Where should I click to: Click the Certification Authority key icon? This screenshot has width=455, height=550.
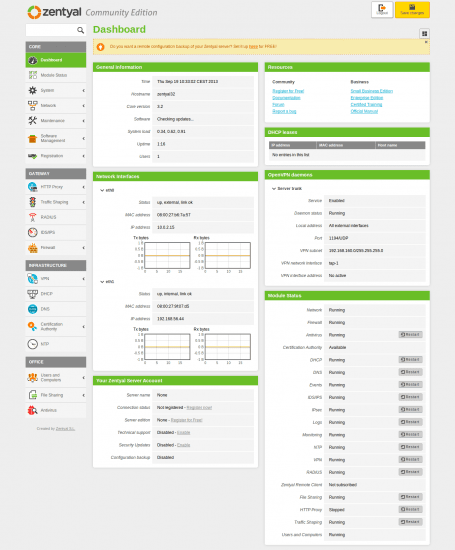33,327
